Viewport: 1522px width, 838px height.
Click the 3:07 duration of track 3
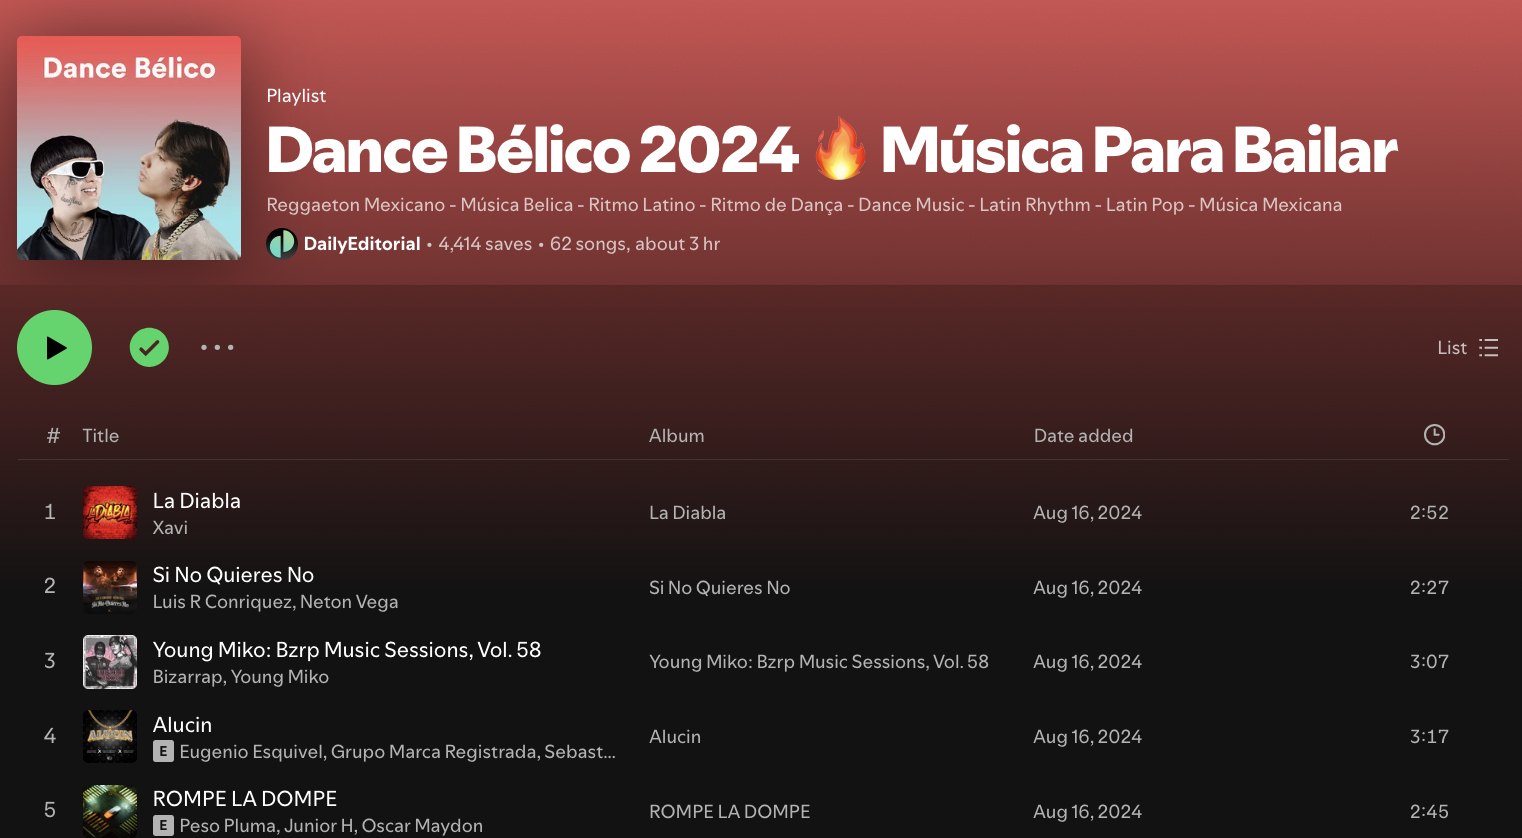(x=1429, y=661)
